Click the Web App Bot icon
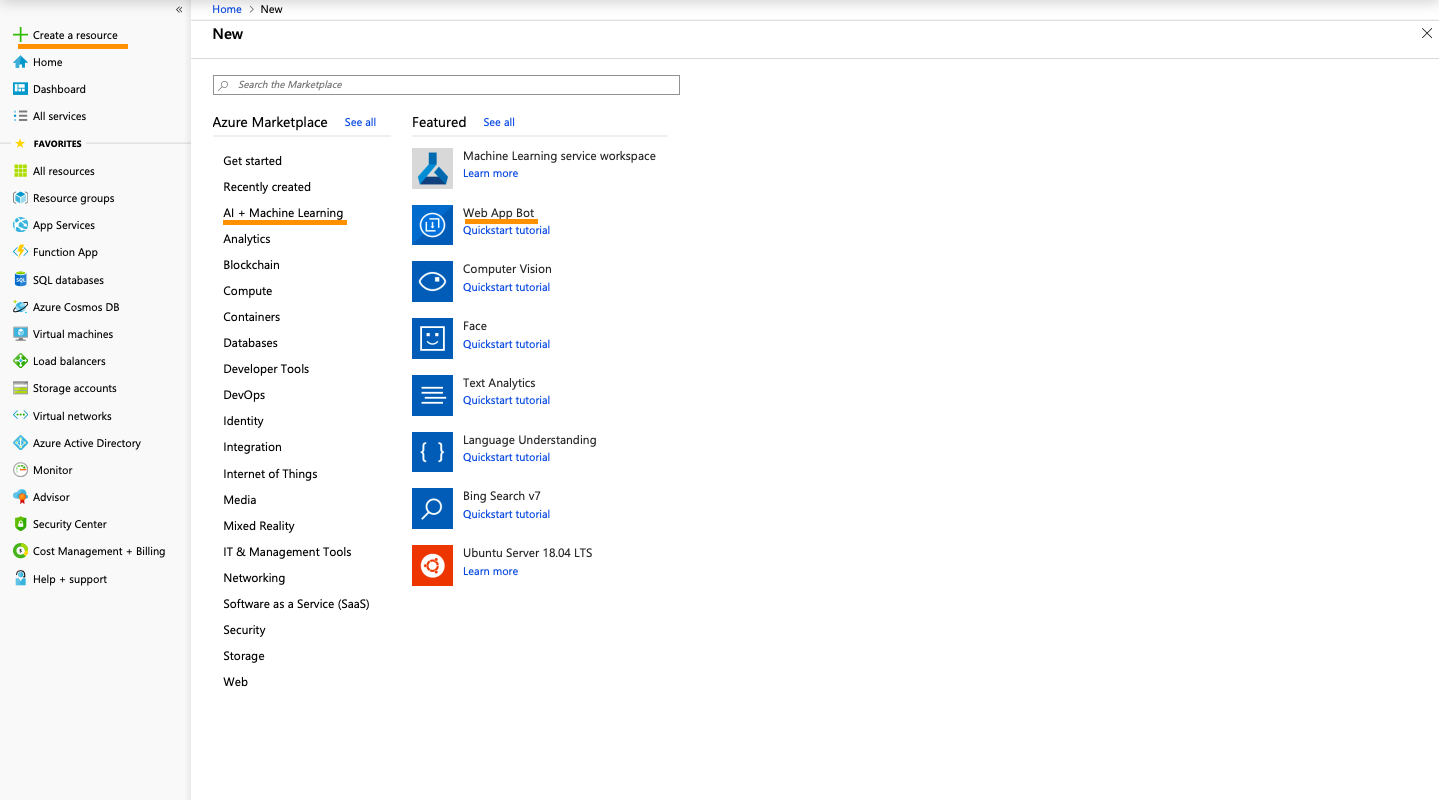The width and height of the screenshot is (1439, 800). 432,225
